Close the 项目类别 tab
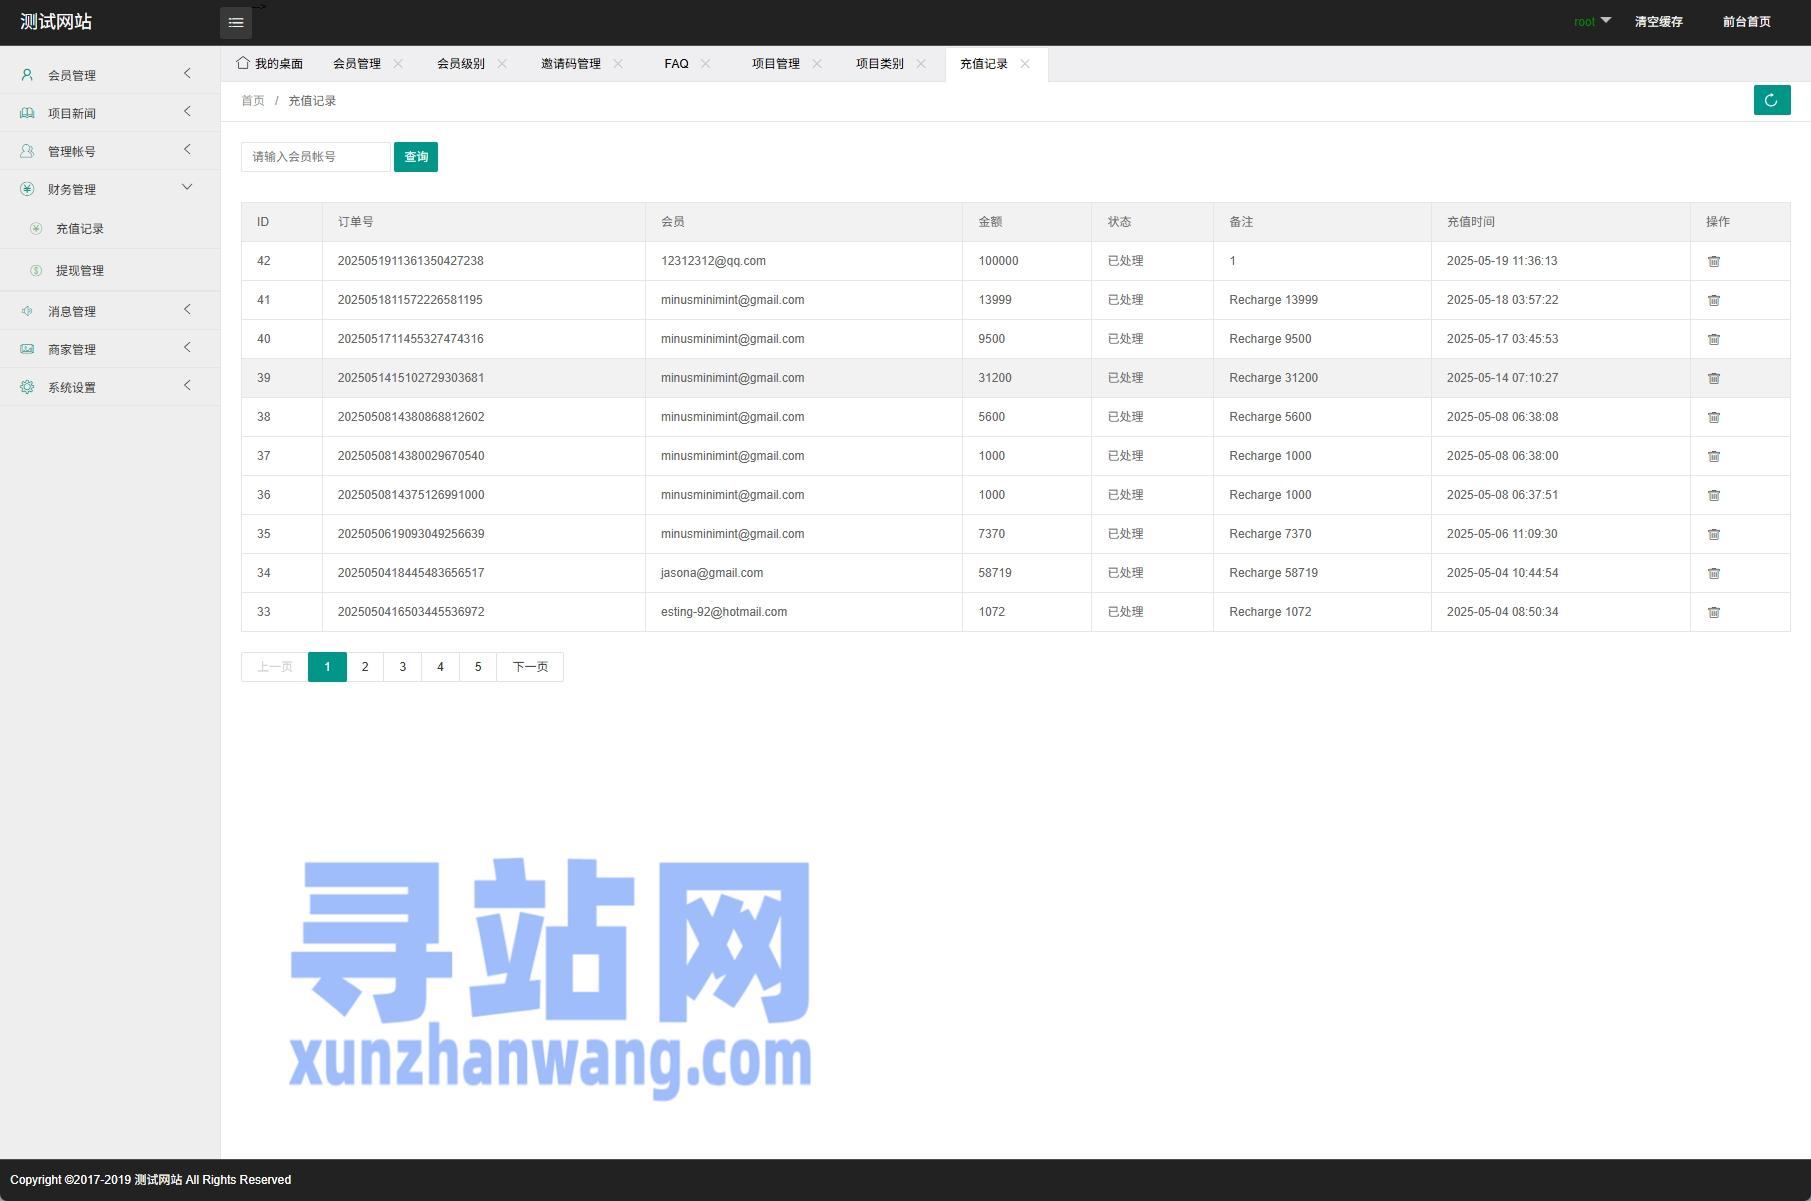Screen dimensions: 1811x1201 921,64
